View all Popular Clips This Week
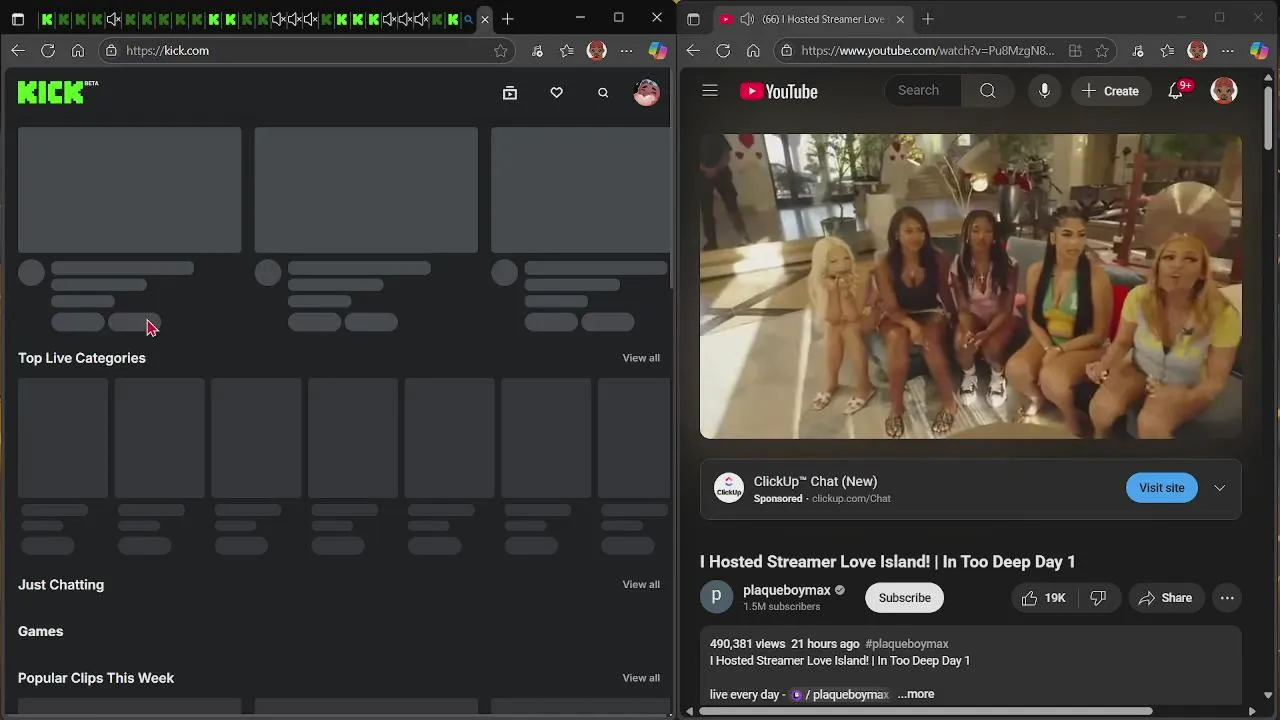The height and width of the screenshot is (720, 1280). [x=641, y=678]
